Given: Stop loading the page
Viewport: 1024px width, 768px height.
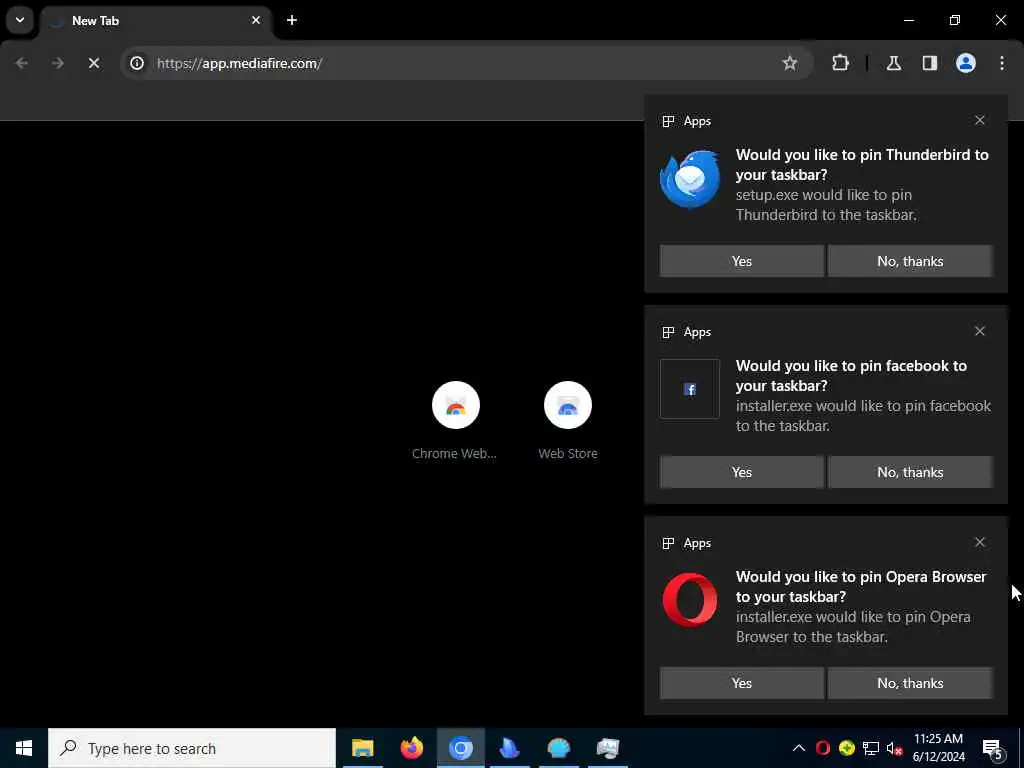Looking at the screenshot, I should click(x=93, y=63).
